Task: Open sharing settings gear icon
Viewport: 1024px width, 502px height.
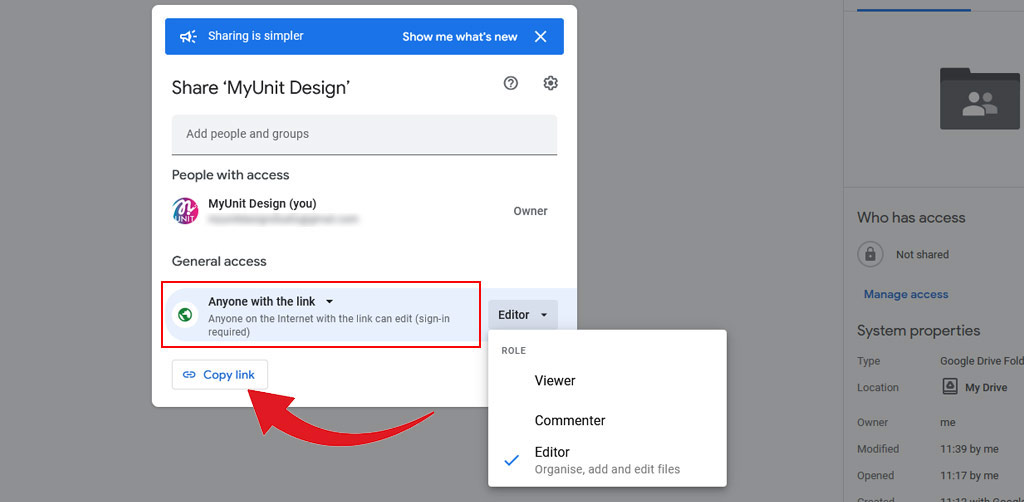Action: 551,83
